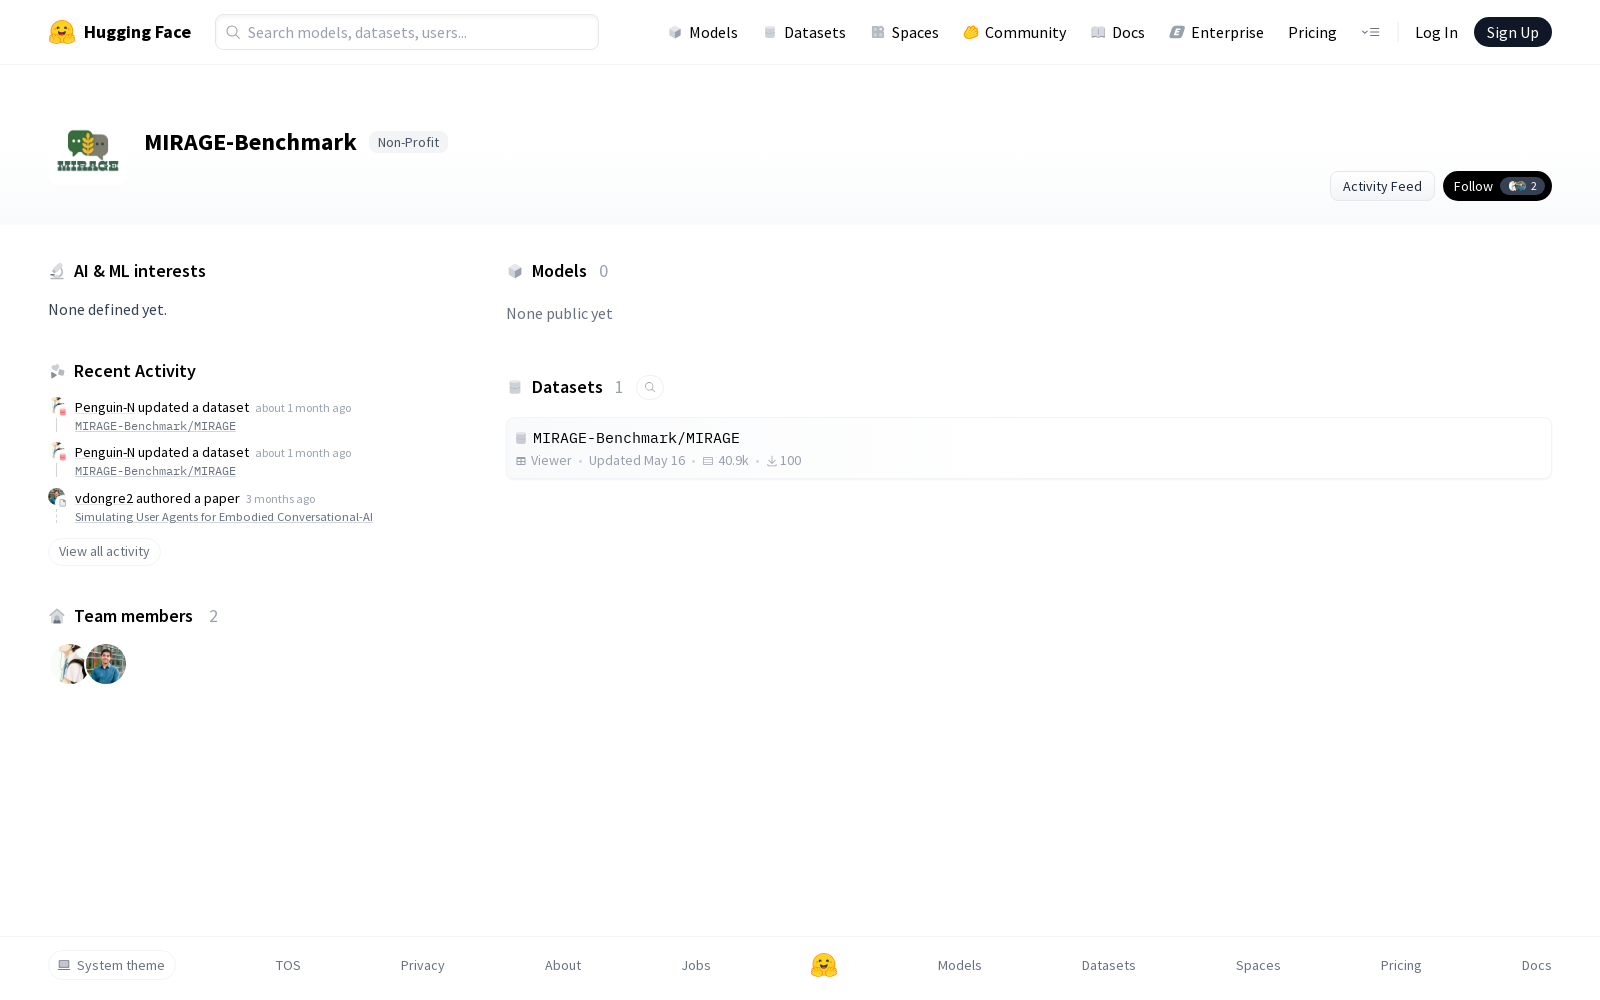Open Datasets link in the footer
The image size is (1600, 1000).
coord(1109,965)
